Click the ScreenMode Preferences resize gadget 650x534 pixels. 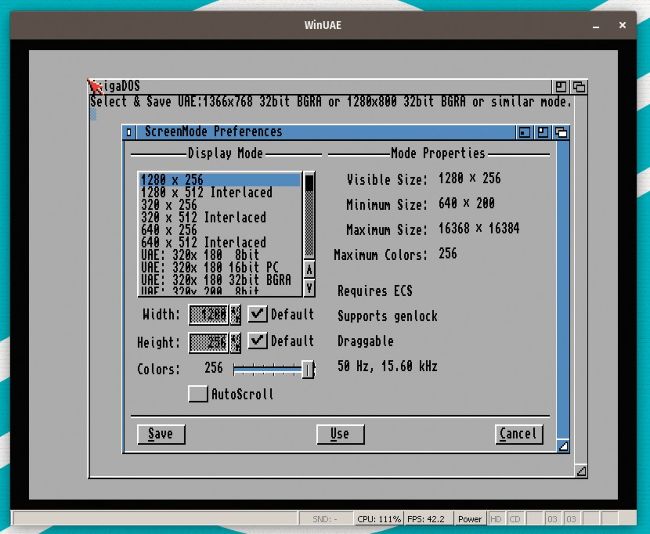[563, 446]
